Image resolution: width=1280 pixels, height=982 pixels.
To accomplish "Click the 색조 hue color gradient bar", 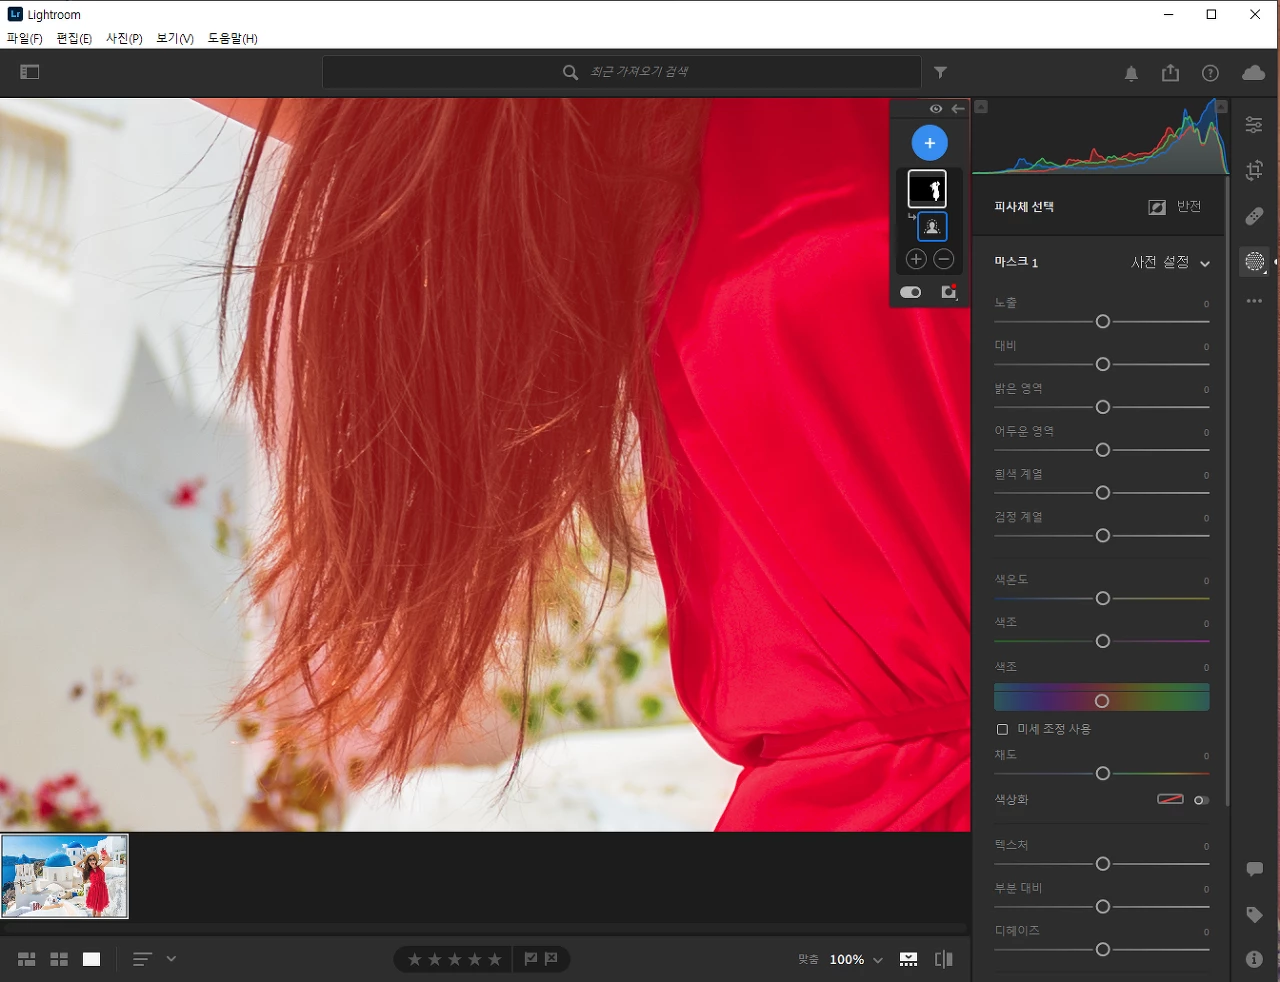I will [x=1102, y=697].
